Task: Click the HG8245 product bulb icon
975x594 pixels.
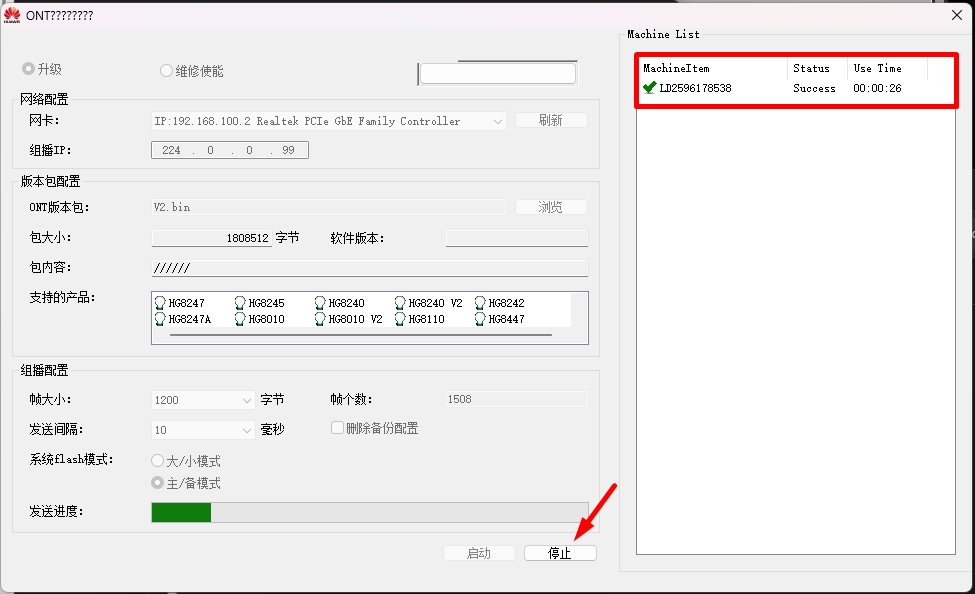Action: [240, 303]
